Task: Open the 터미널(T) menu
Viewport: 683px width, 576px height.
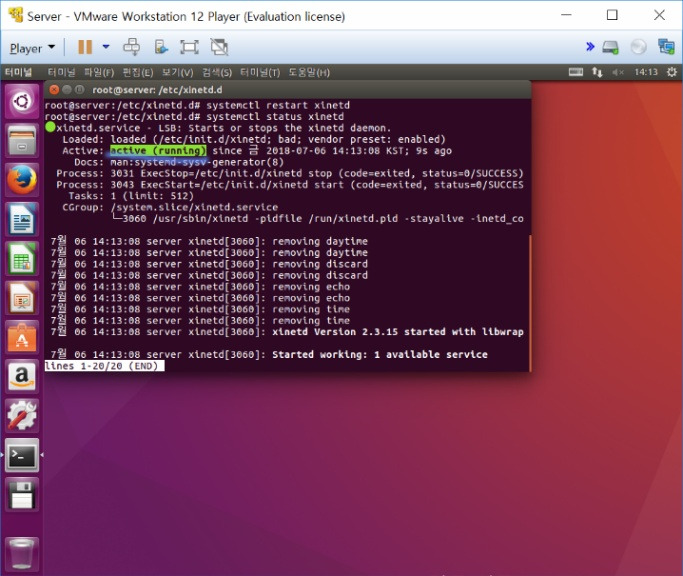Action: coord(260,72)
